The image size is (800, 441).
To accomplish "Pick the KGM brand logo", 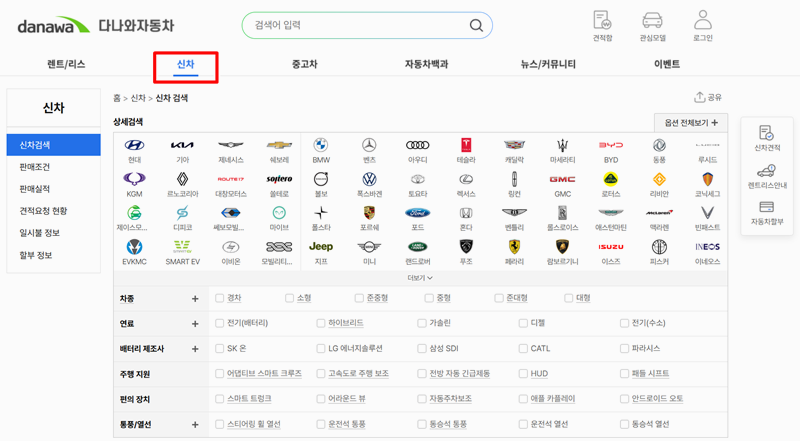I will click(134, 179).
